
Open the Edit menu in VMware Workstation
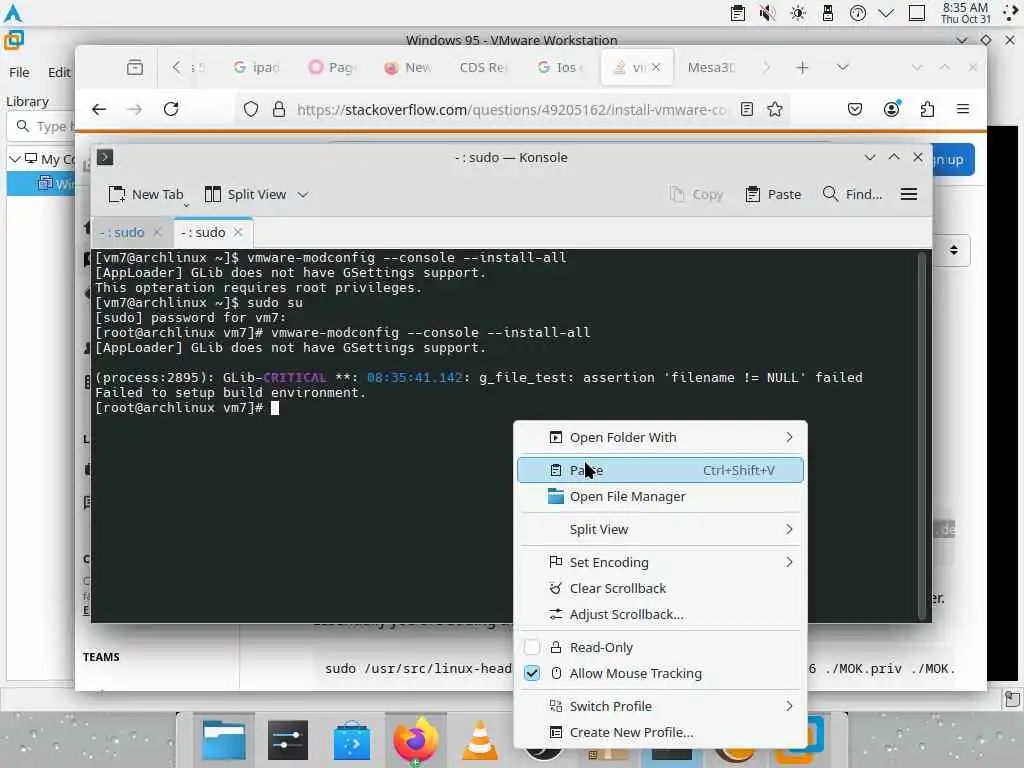pyautogui.click(x=59, y=72)
